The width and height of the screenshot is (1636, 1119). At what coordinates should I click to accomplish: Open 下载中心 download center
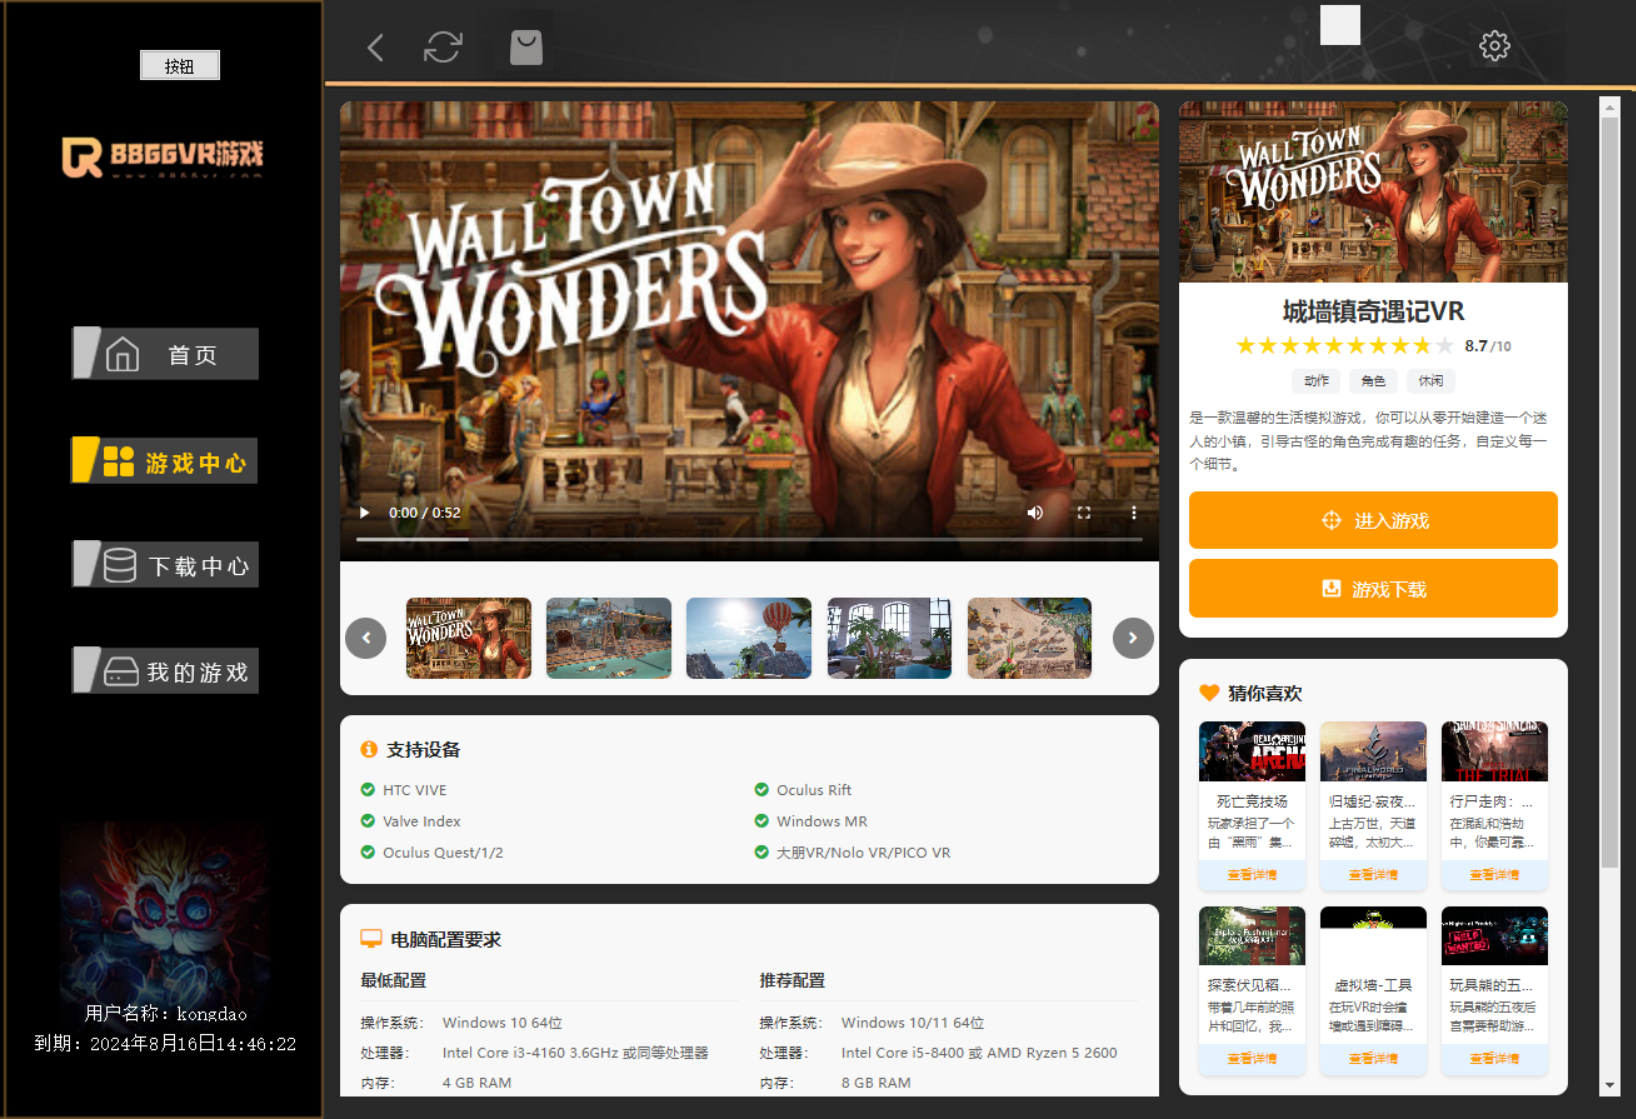pyautogui.click(x=165, y=565)
